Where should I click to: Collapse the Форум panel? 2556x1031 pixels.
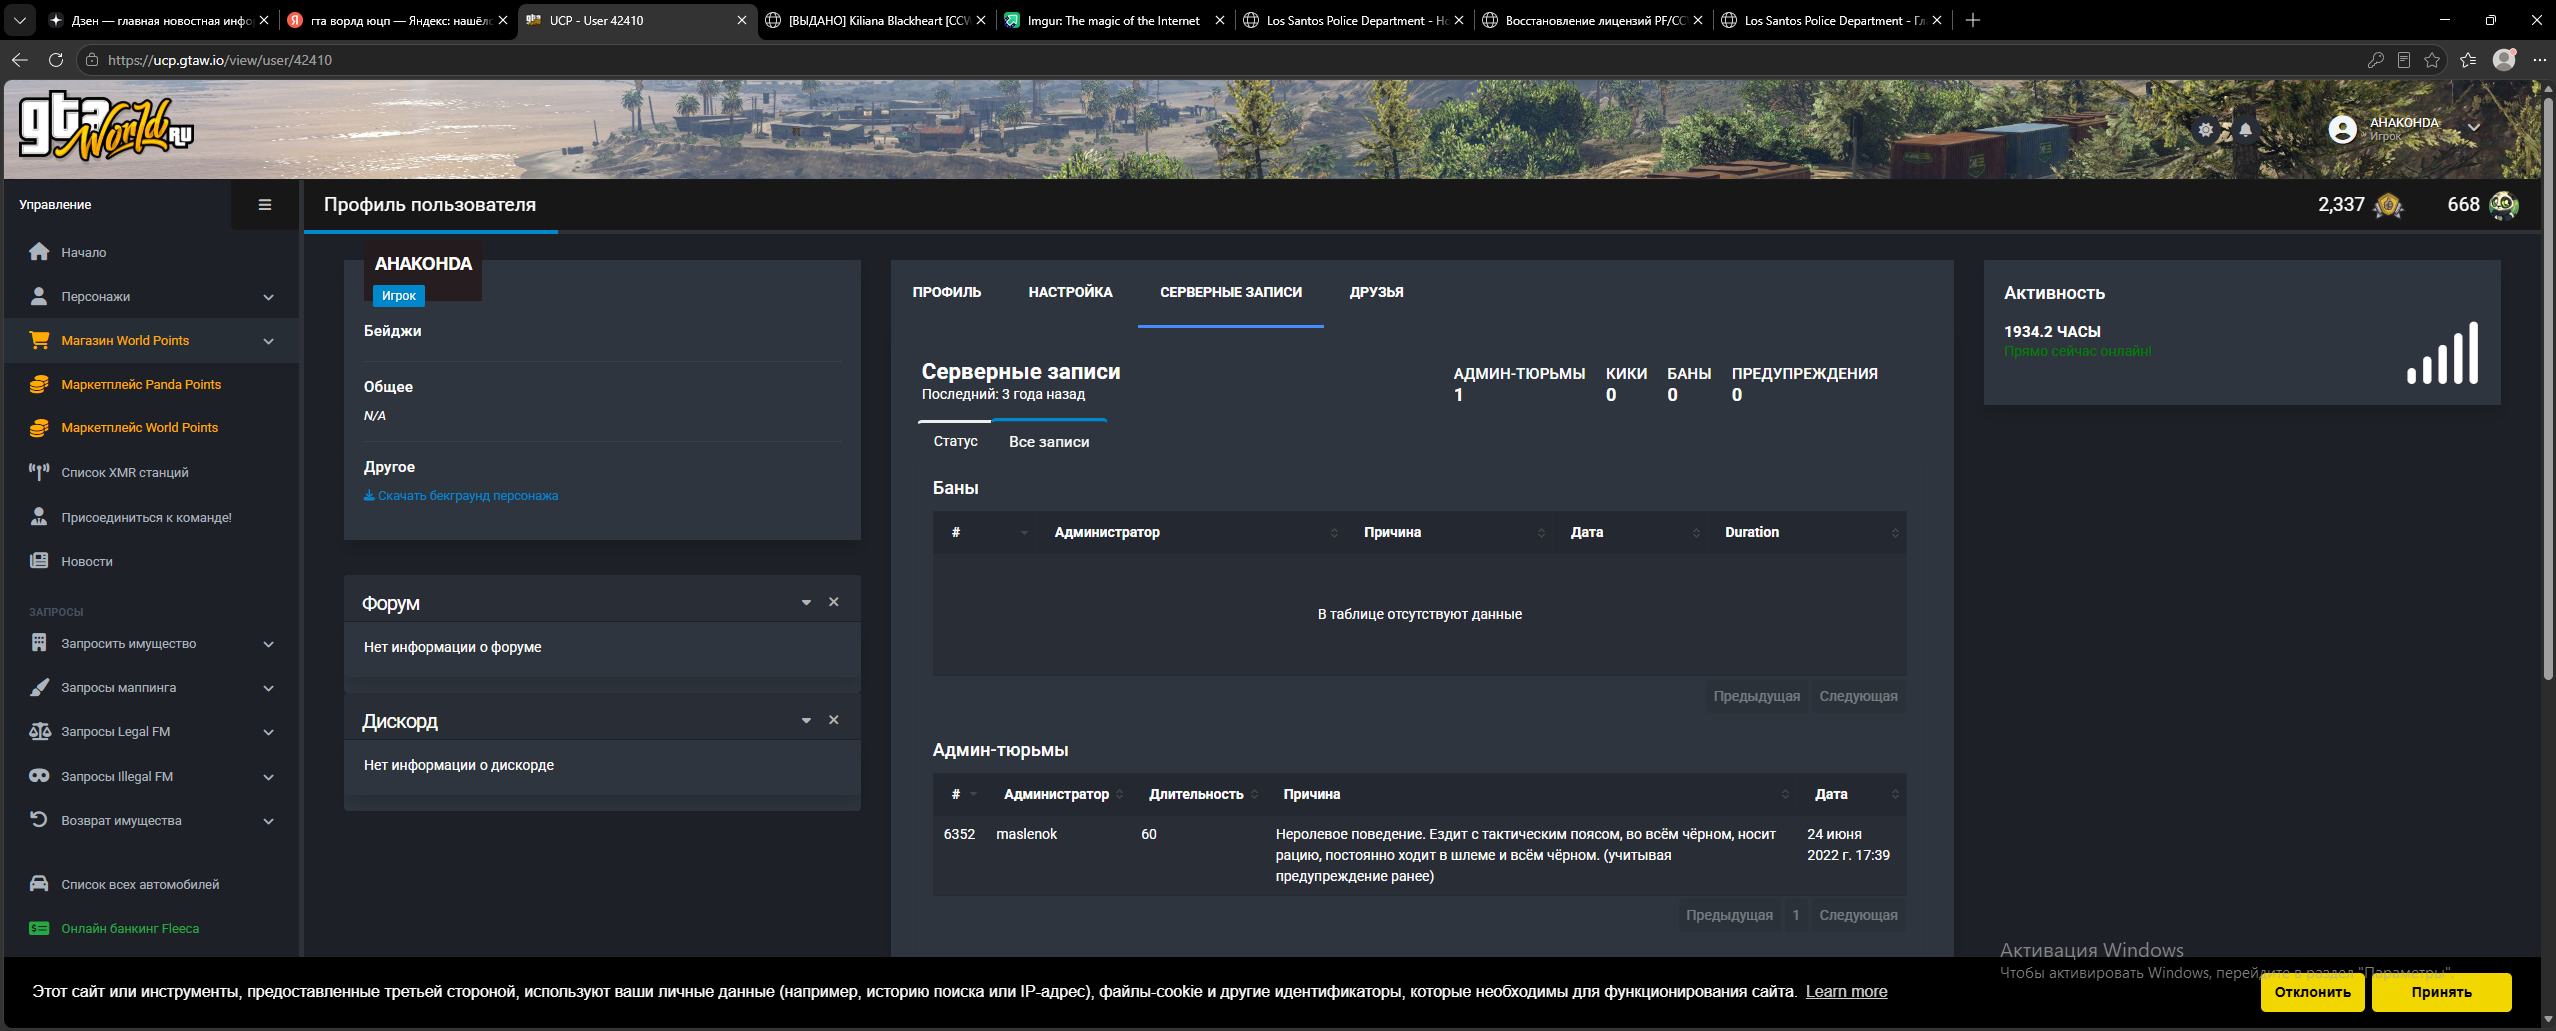(x=806, y=602)
